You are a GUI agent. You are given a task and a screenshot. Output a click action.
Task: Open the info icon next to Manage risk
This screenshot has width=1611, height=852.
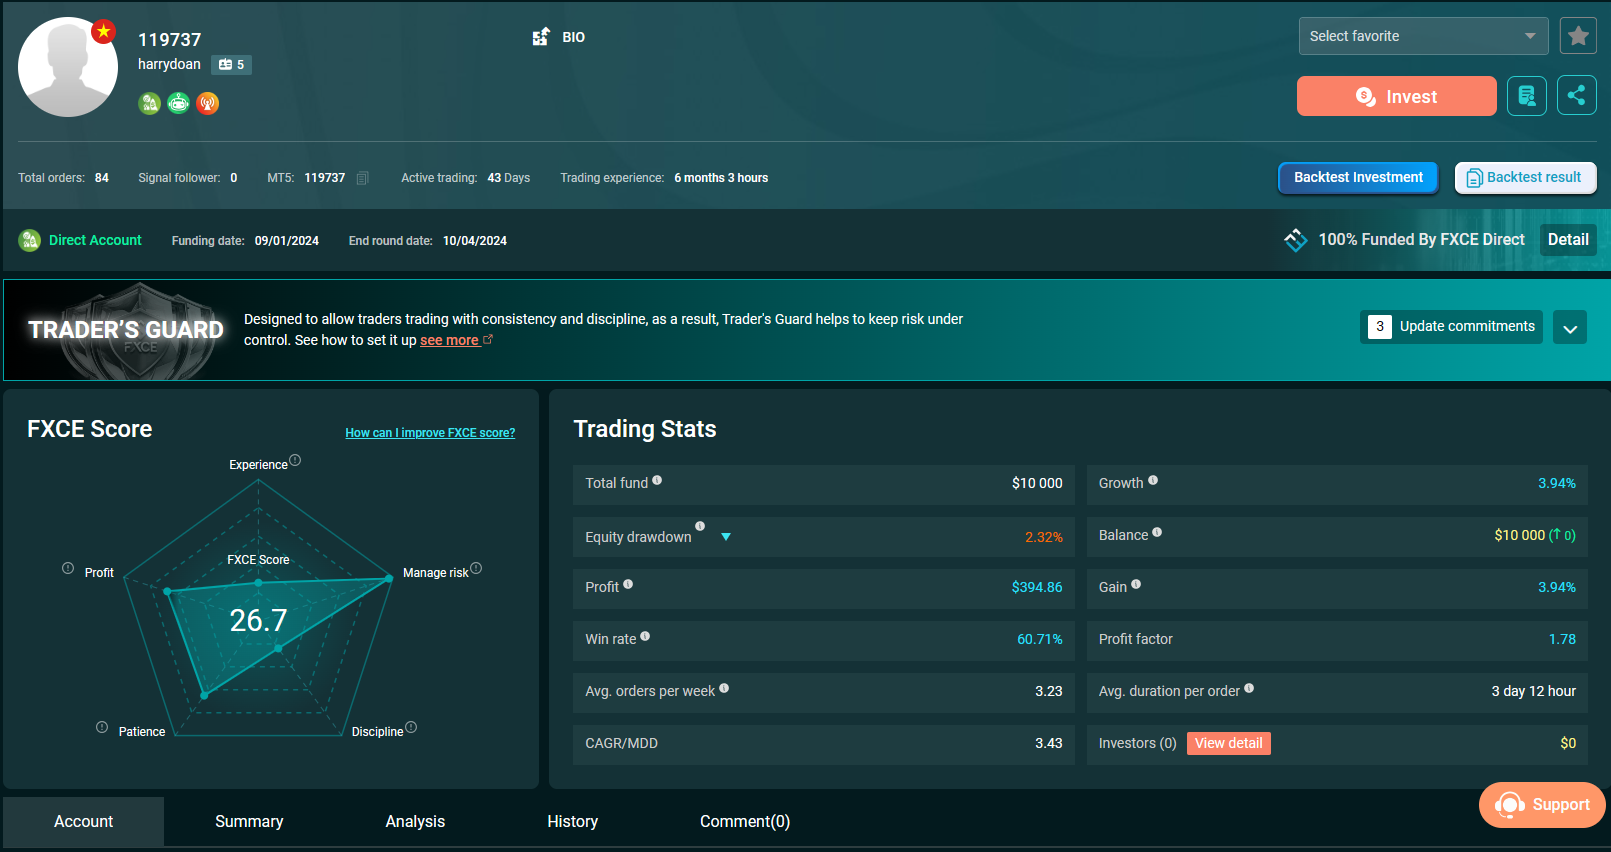click(x=476, y=569)
